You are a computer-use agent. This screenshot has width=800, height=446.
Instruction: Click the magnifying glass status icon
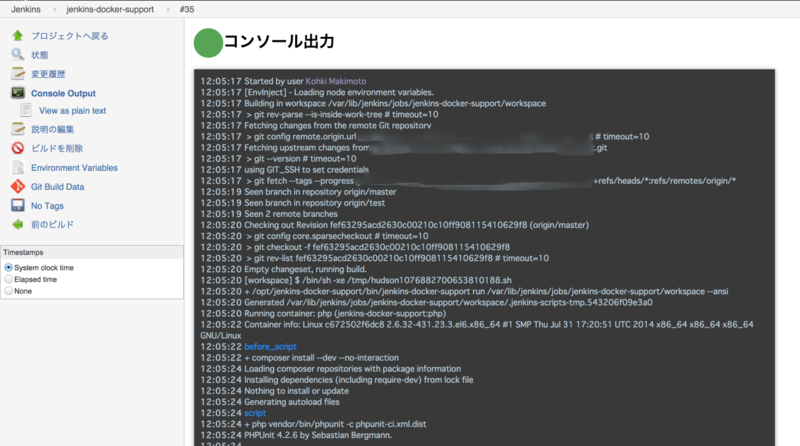[x=18, y=54]
